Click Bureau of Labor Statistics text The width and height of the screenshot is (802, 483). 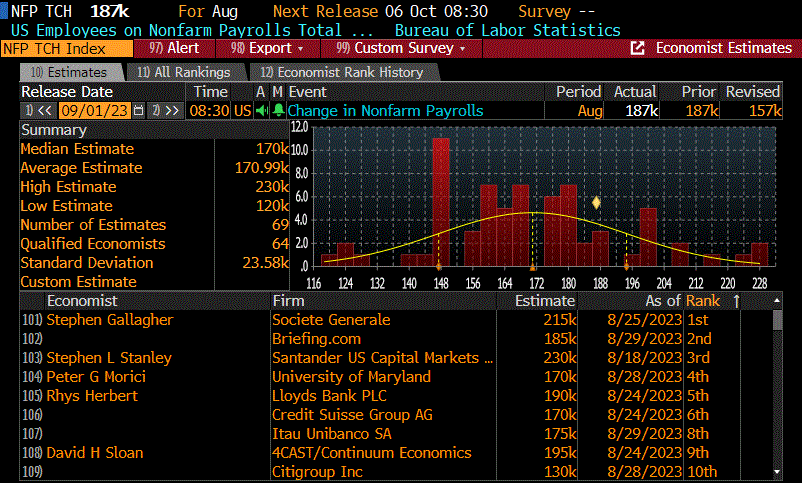(507, 30)
